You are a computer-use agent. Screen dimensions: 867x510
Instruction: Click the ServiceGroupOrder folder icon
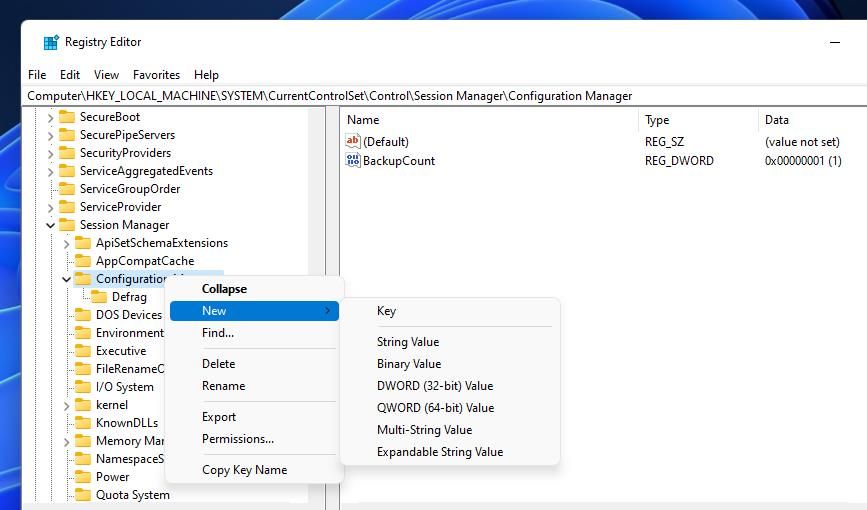click(67, 189)
